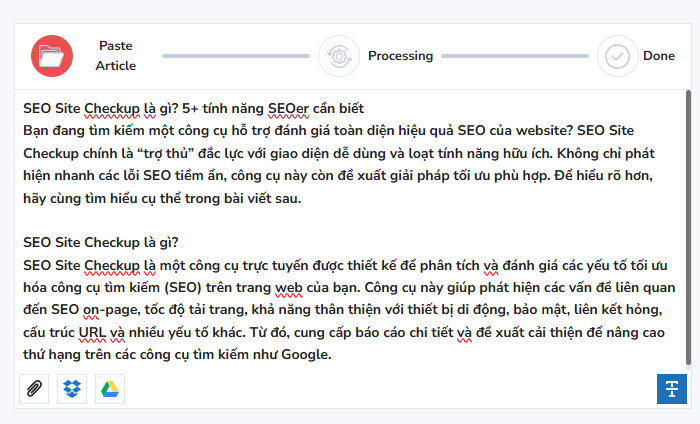Click text "thứ hạng trên các công cụ tìm kiếm"

point(136,354)
